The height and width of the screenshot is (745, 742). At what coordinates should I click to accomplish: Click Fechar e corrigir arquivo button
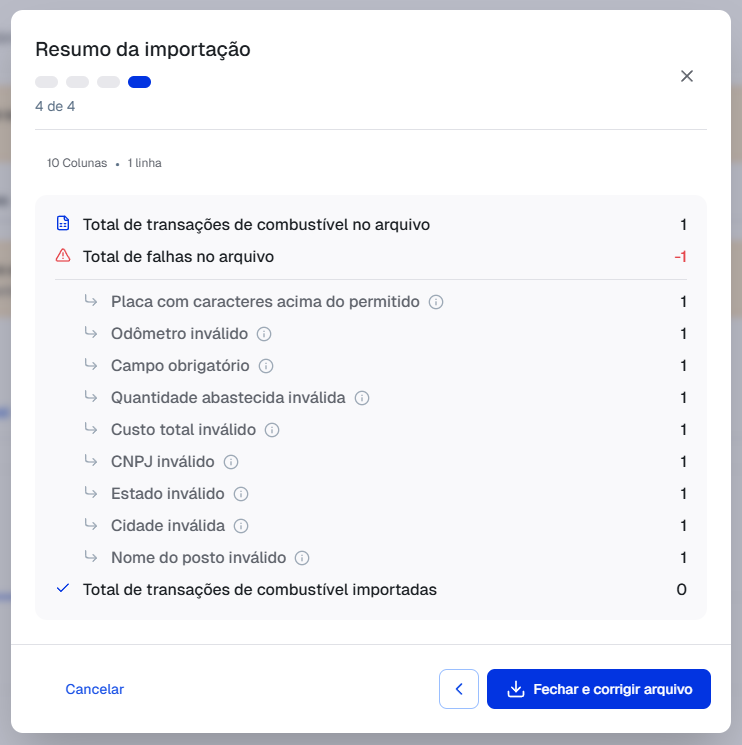(598, 689)
